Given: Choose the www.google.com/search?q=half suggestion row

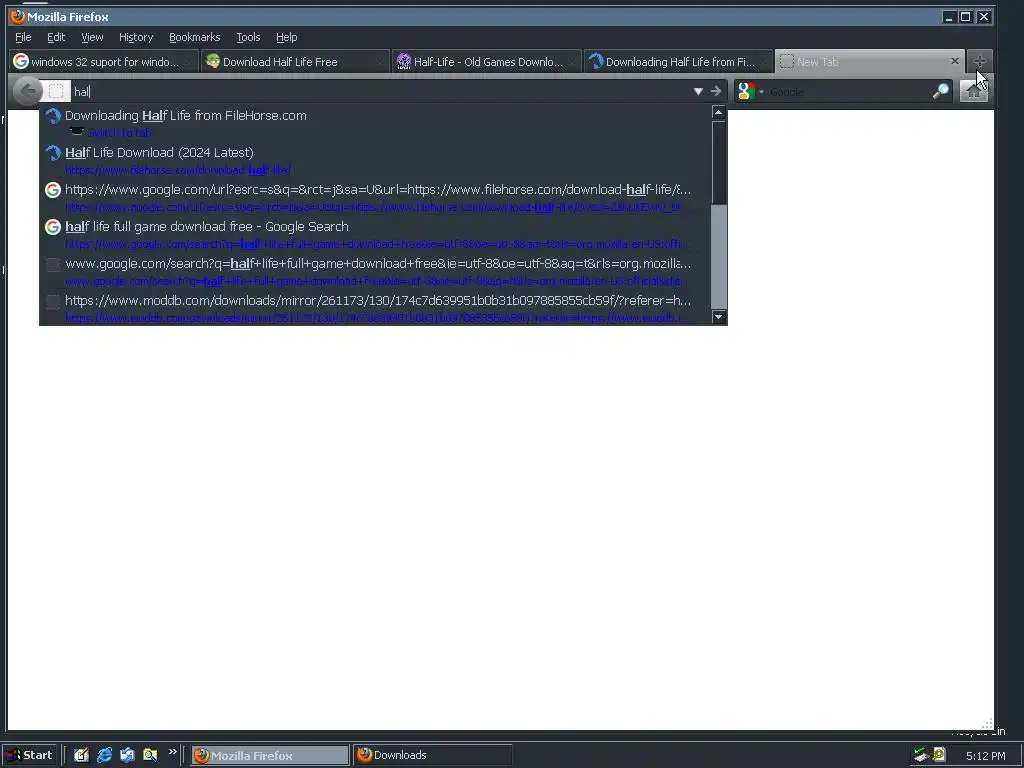Looking at the screenshot, I should (376, 271).
